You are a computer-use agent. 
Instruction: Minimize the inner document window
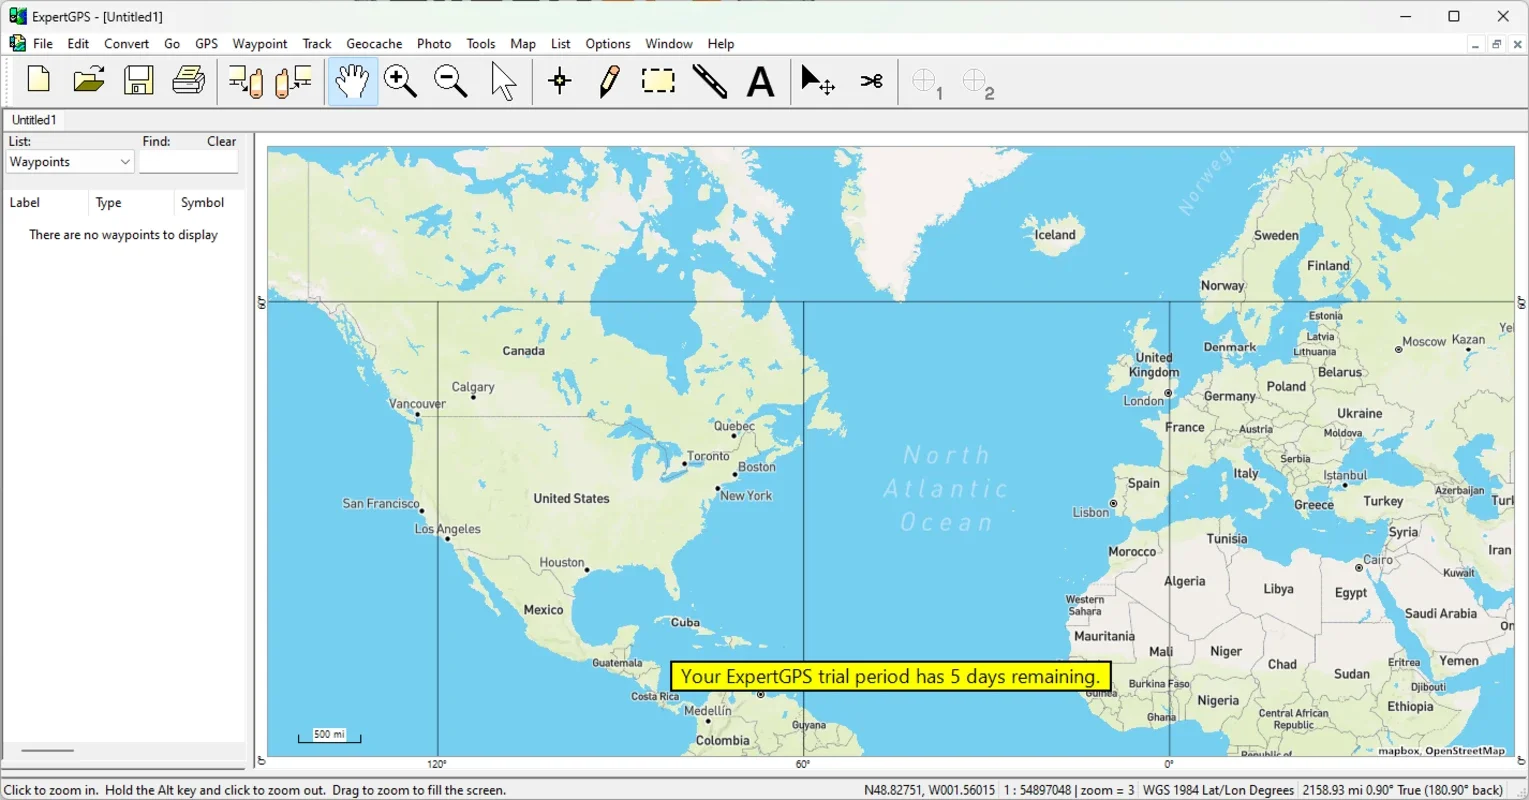tap(1475, 44)
